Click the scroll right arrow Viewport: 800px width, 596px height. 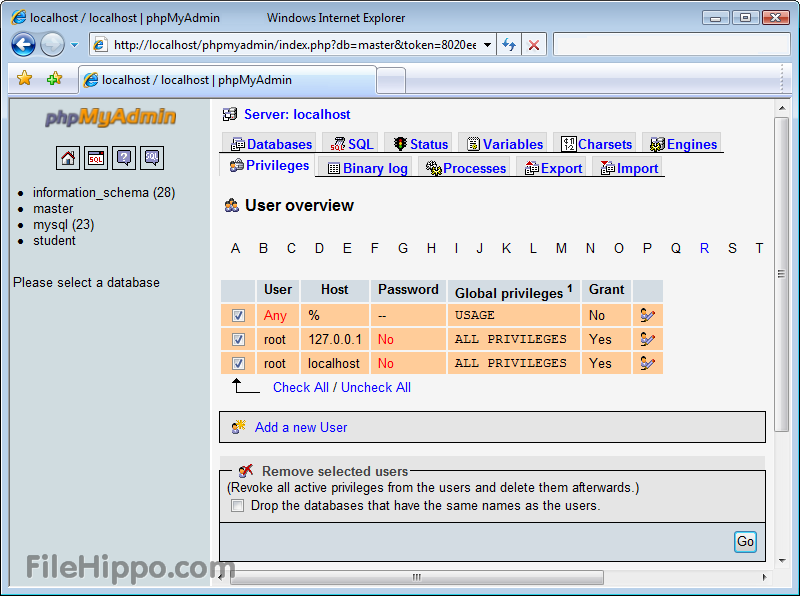click(x=764, y=577)
